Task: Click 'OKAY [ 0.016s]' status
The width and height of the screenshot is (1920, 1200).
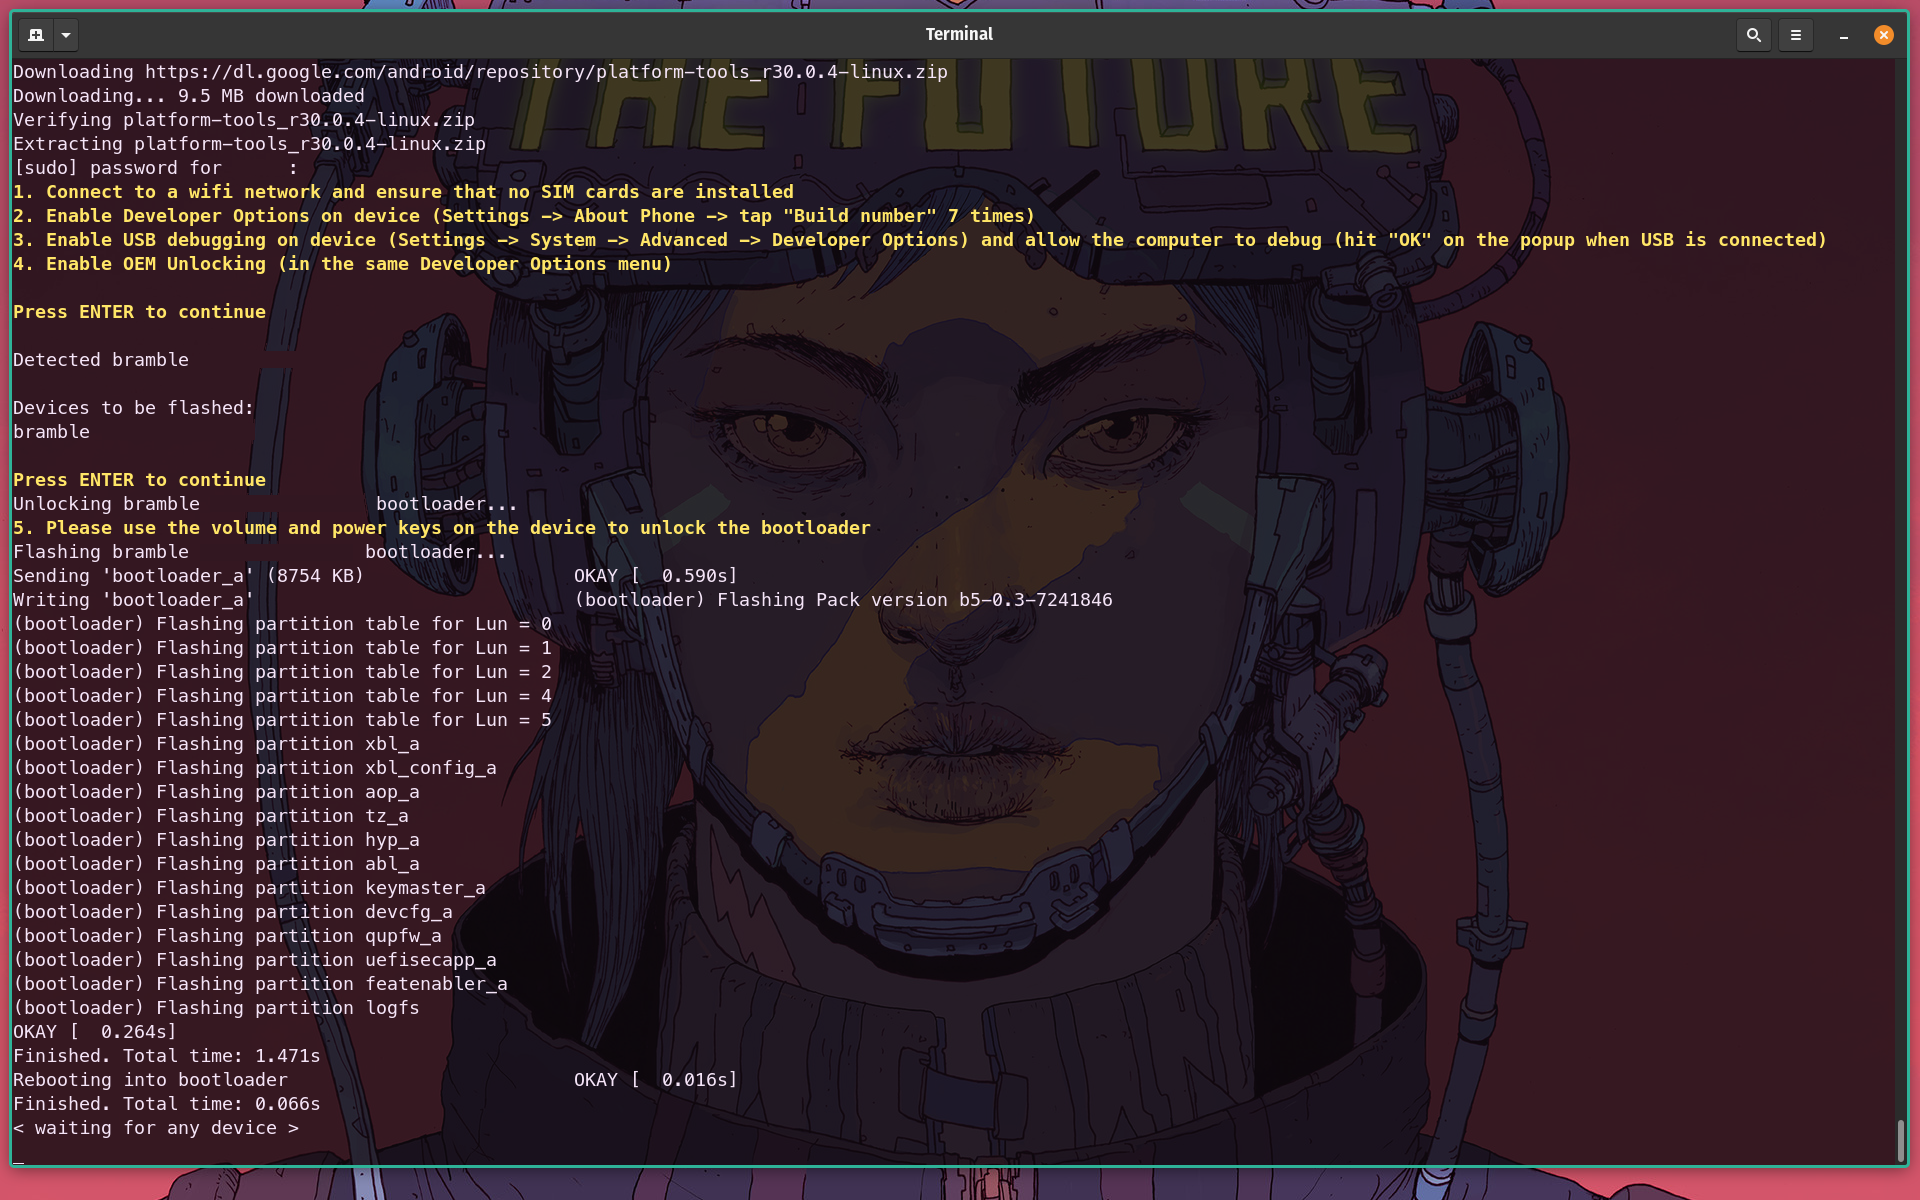Action: click(x=656, y=1080)
